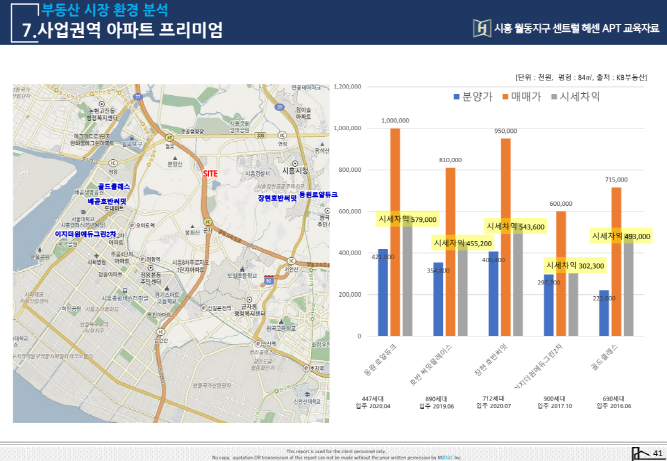
Task: Select the 장현호반써밋 label on the map
Action: pyautogui.click(x=278, y=199)
